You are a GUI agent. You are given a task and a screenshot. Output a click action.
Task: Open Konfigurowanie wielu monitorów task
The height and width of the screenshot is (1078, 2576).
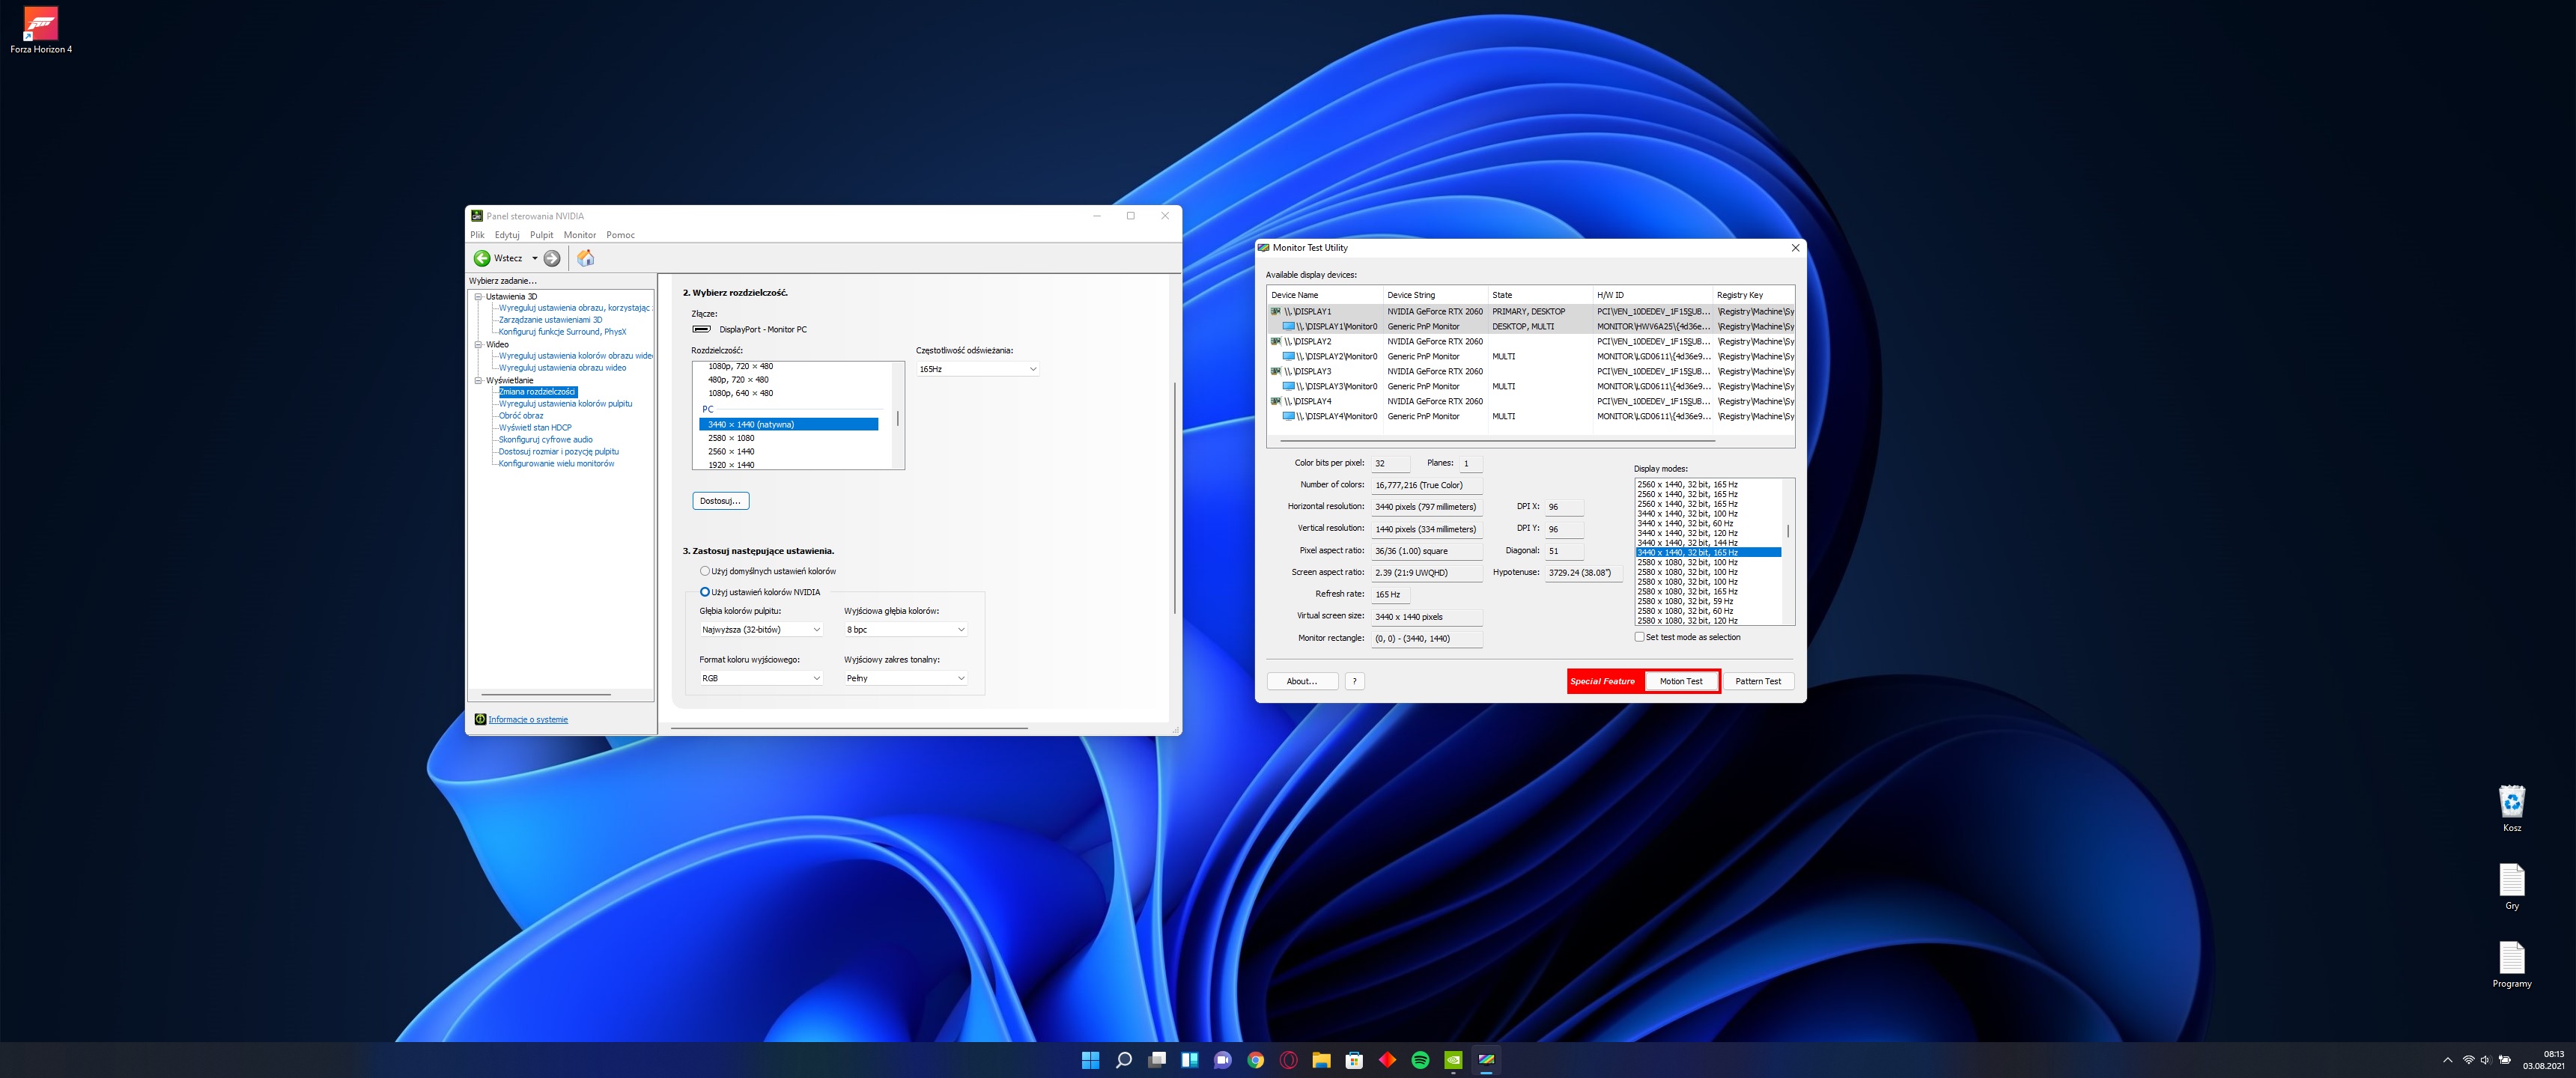[556, 464]
